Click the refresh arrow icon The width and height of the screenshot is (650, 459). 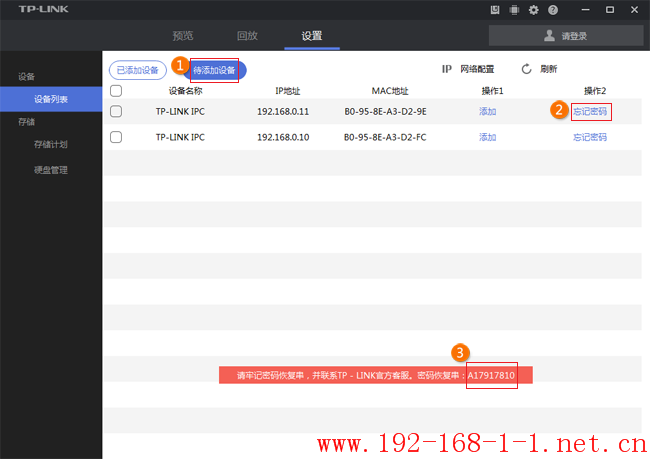pyautogui.click(x=526, y=69)
